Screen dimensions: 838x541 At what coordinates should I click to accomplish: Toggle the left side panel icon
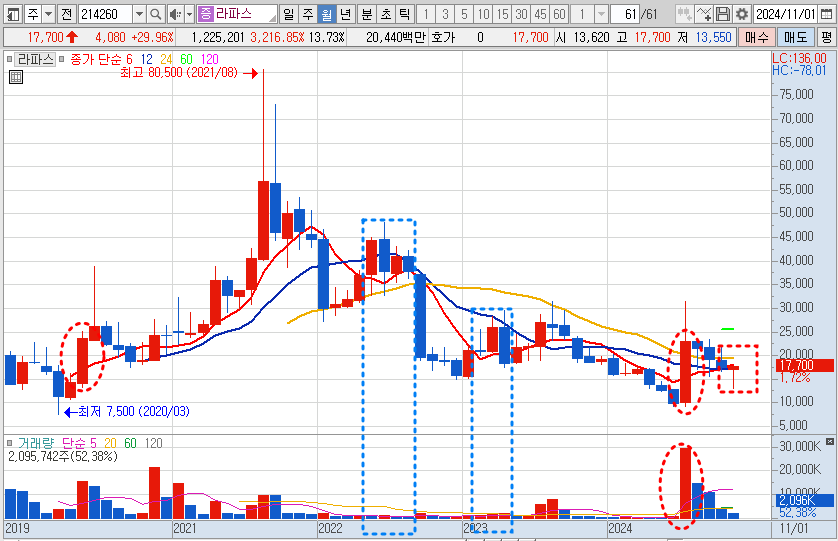[13, 14]
